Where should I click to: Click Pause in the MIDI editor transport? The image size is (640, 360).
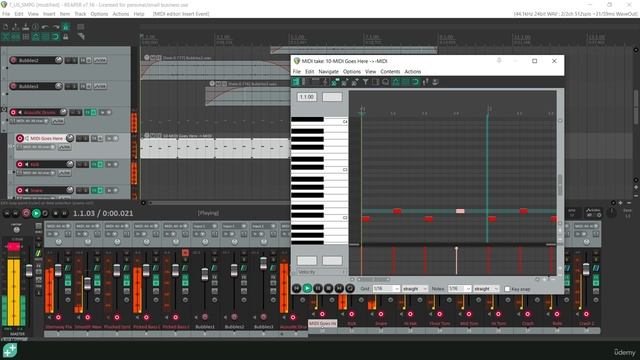coord(318,288)
